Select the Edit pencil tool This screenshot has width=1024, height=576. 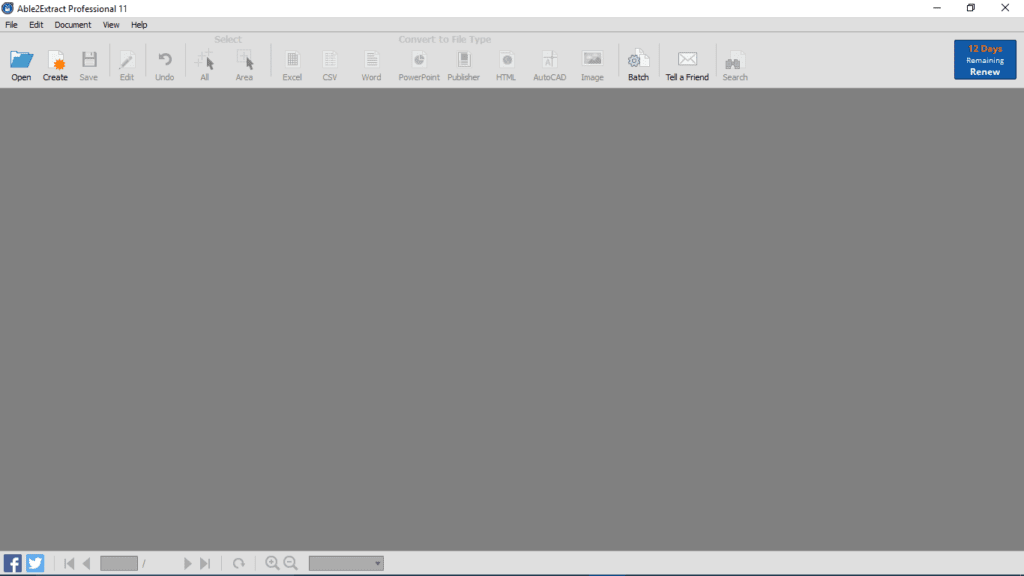click(x=127, y=60)
